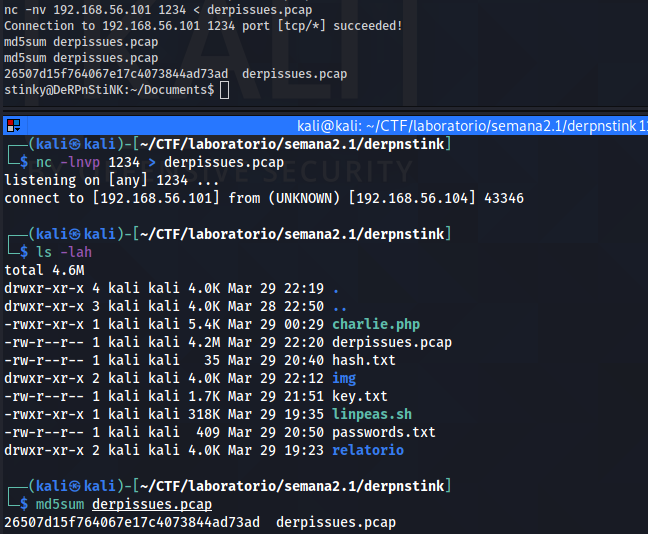The image size is (648, 534).
Task: Click the img directory name
Action: coord(344,378)
